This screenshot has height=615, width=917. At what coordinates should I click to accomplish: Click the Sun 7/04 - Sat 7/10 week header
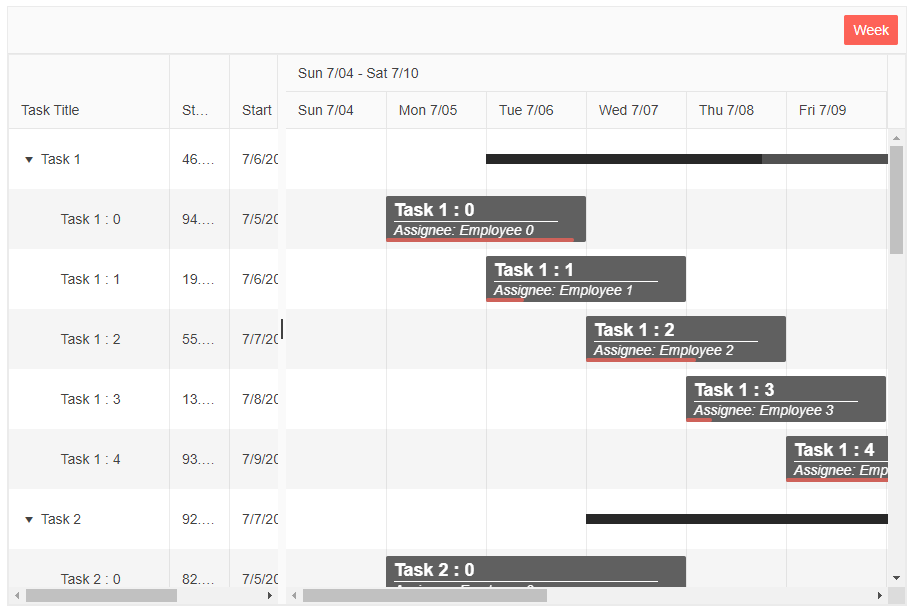click(358, 73)
